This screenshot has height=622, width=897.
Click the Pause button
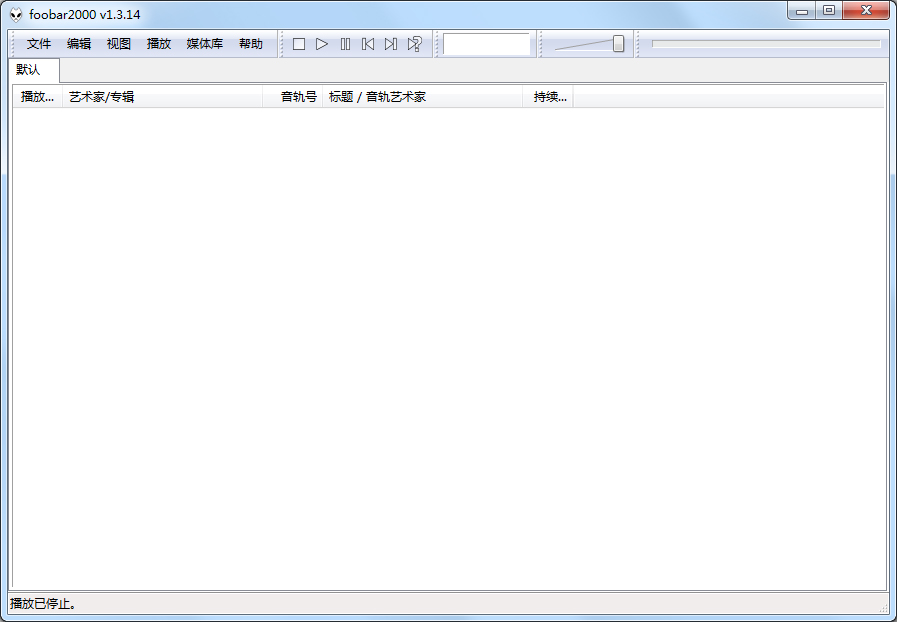click(x=345, y=44)
